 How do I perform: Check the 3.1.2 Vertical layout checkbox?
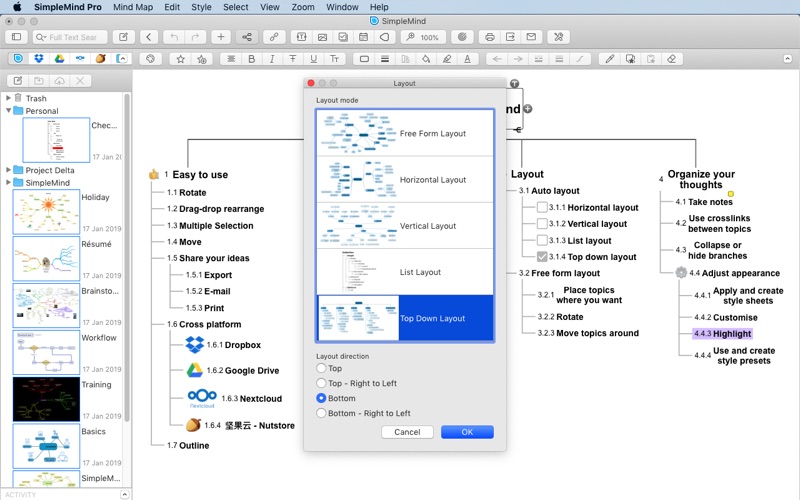coord(542,223)
